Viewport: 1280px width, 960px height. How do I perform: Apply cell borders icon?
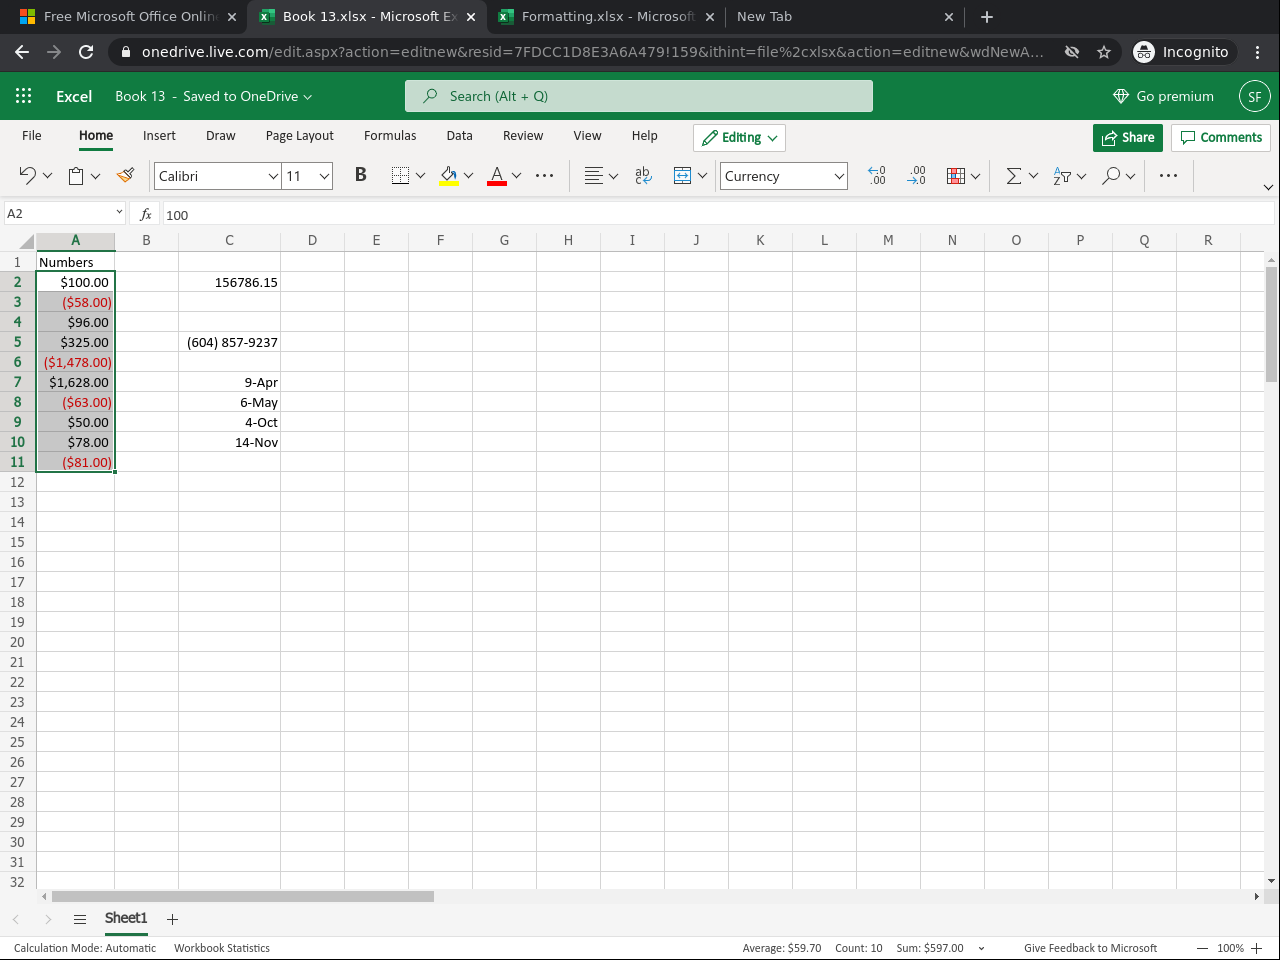coord(400,176)
